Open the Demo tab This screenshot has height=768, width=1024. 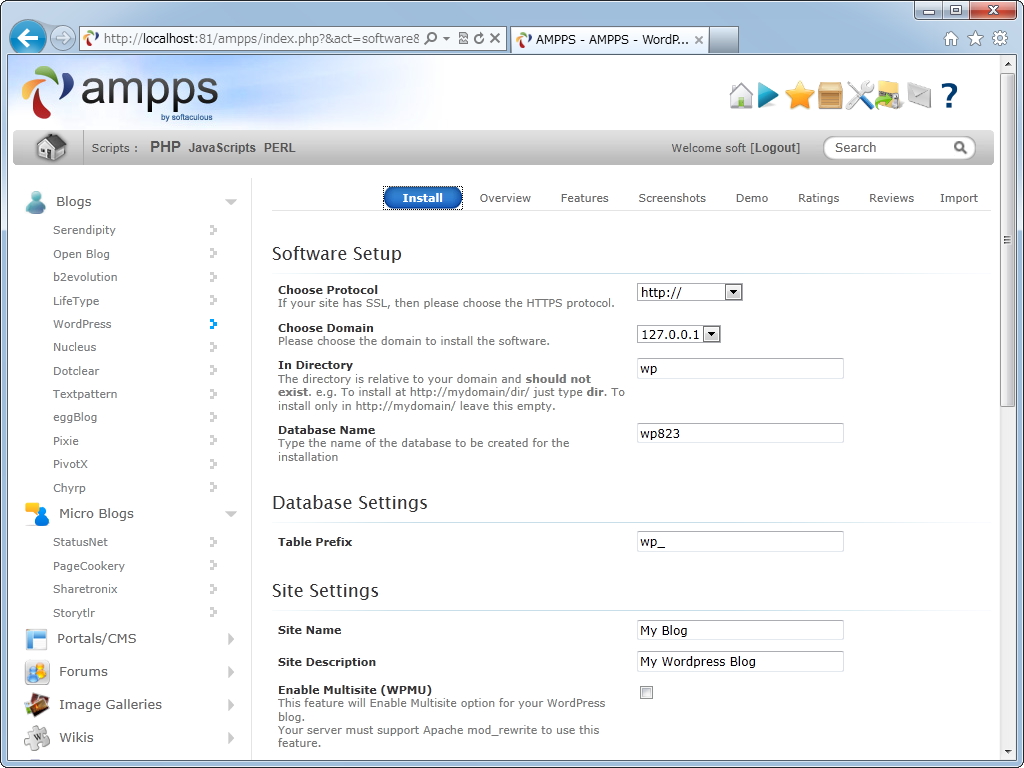[752, 198]
